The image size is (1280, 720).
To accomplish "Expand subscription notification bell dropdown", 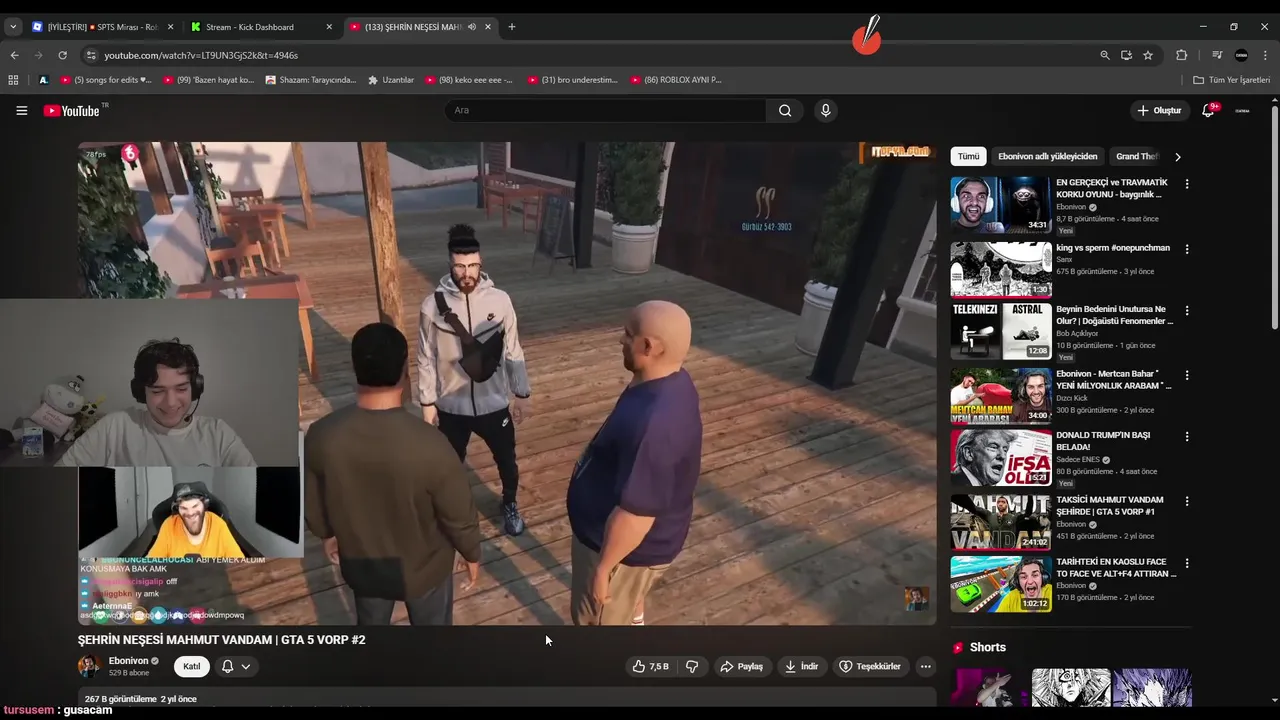I will (236, 666).
